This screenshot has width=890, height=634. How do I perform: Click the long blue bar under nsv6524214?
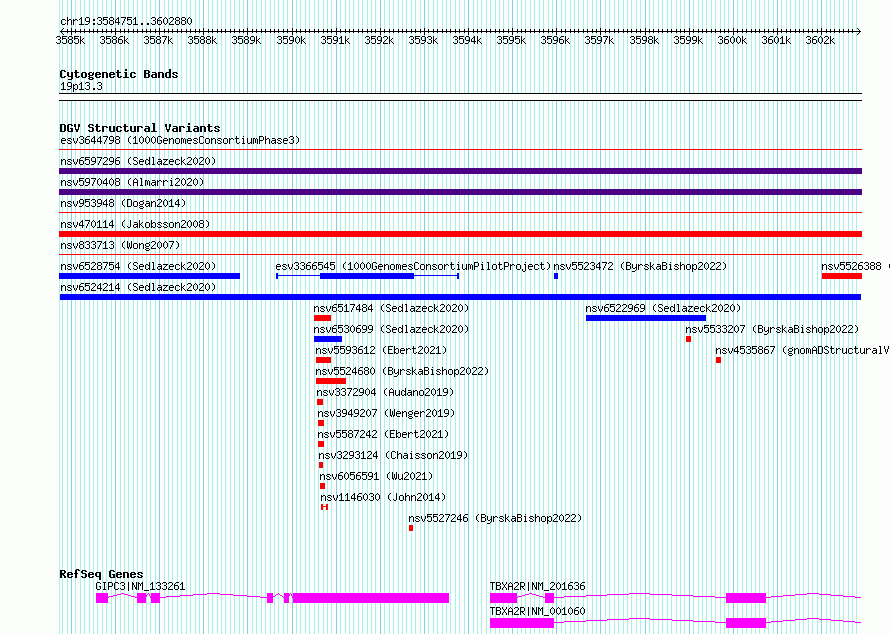point(460,297)
